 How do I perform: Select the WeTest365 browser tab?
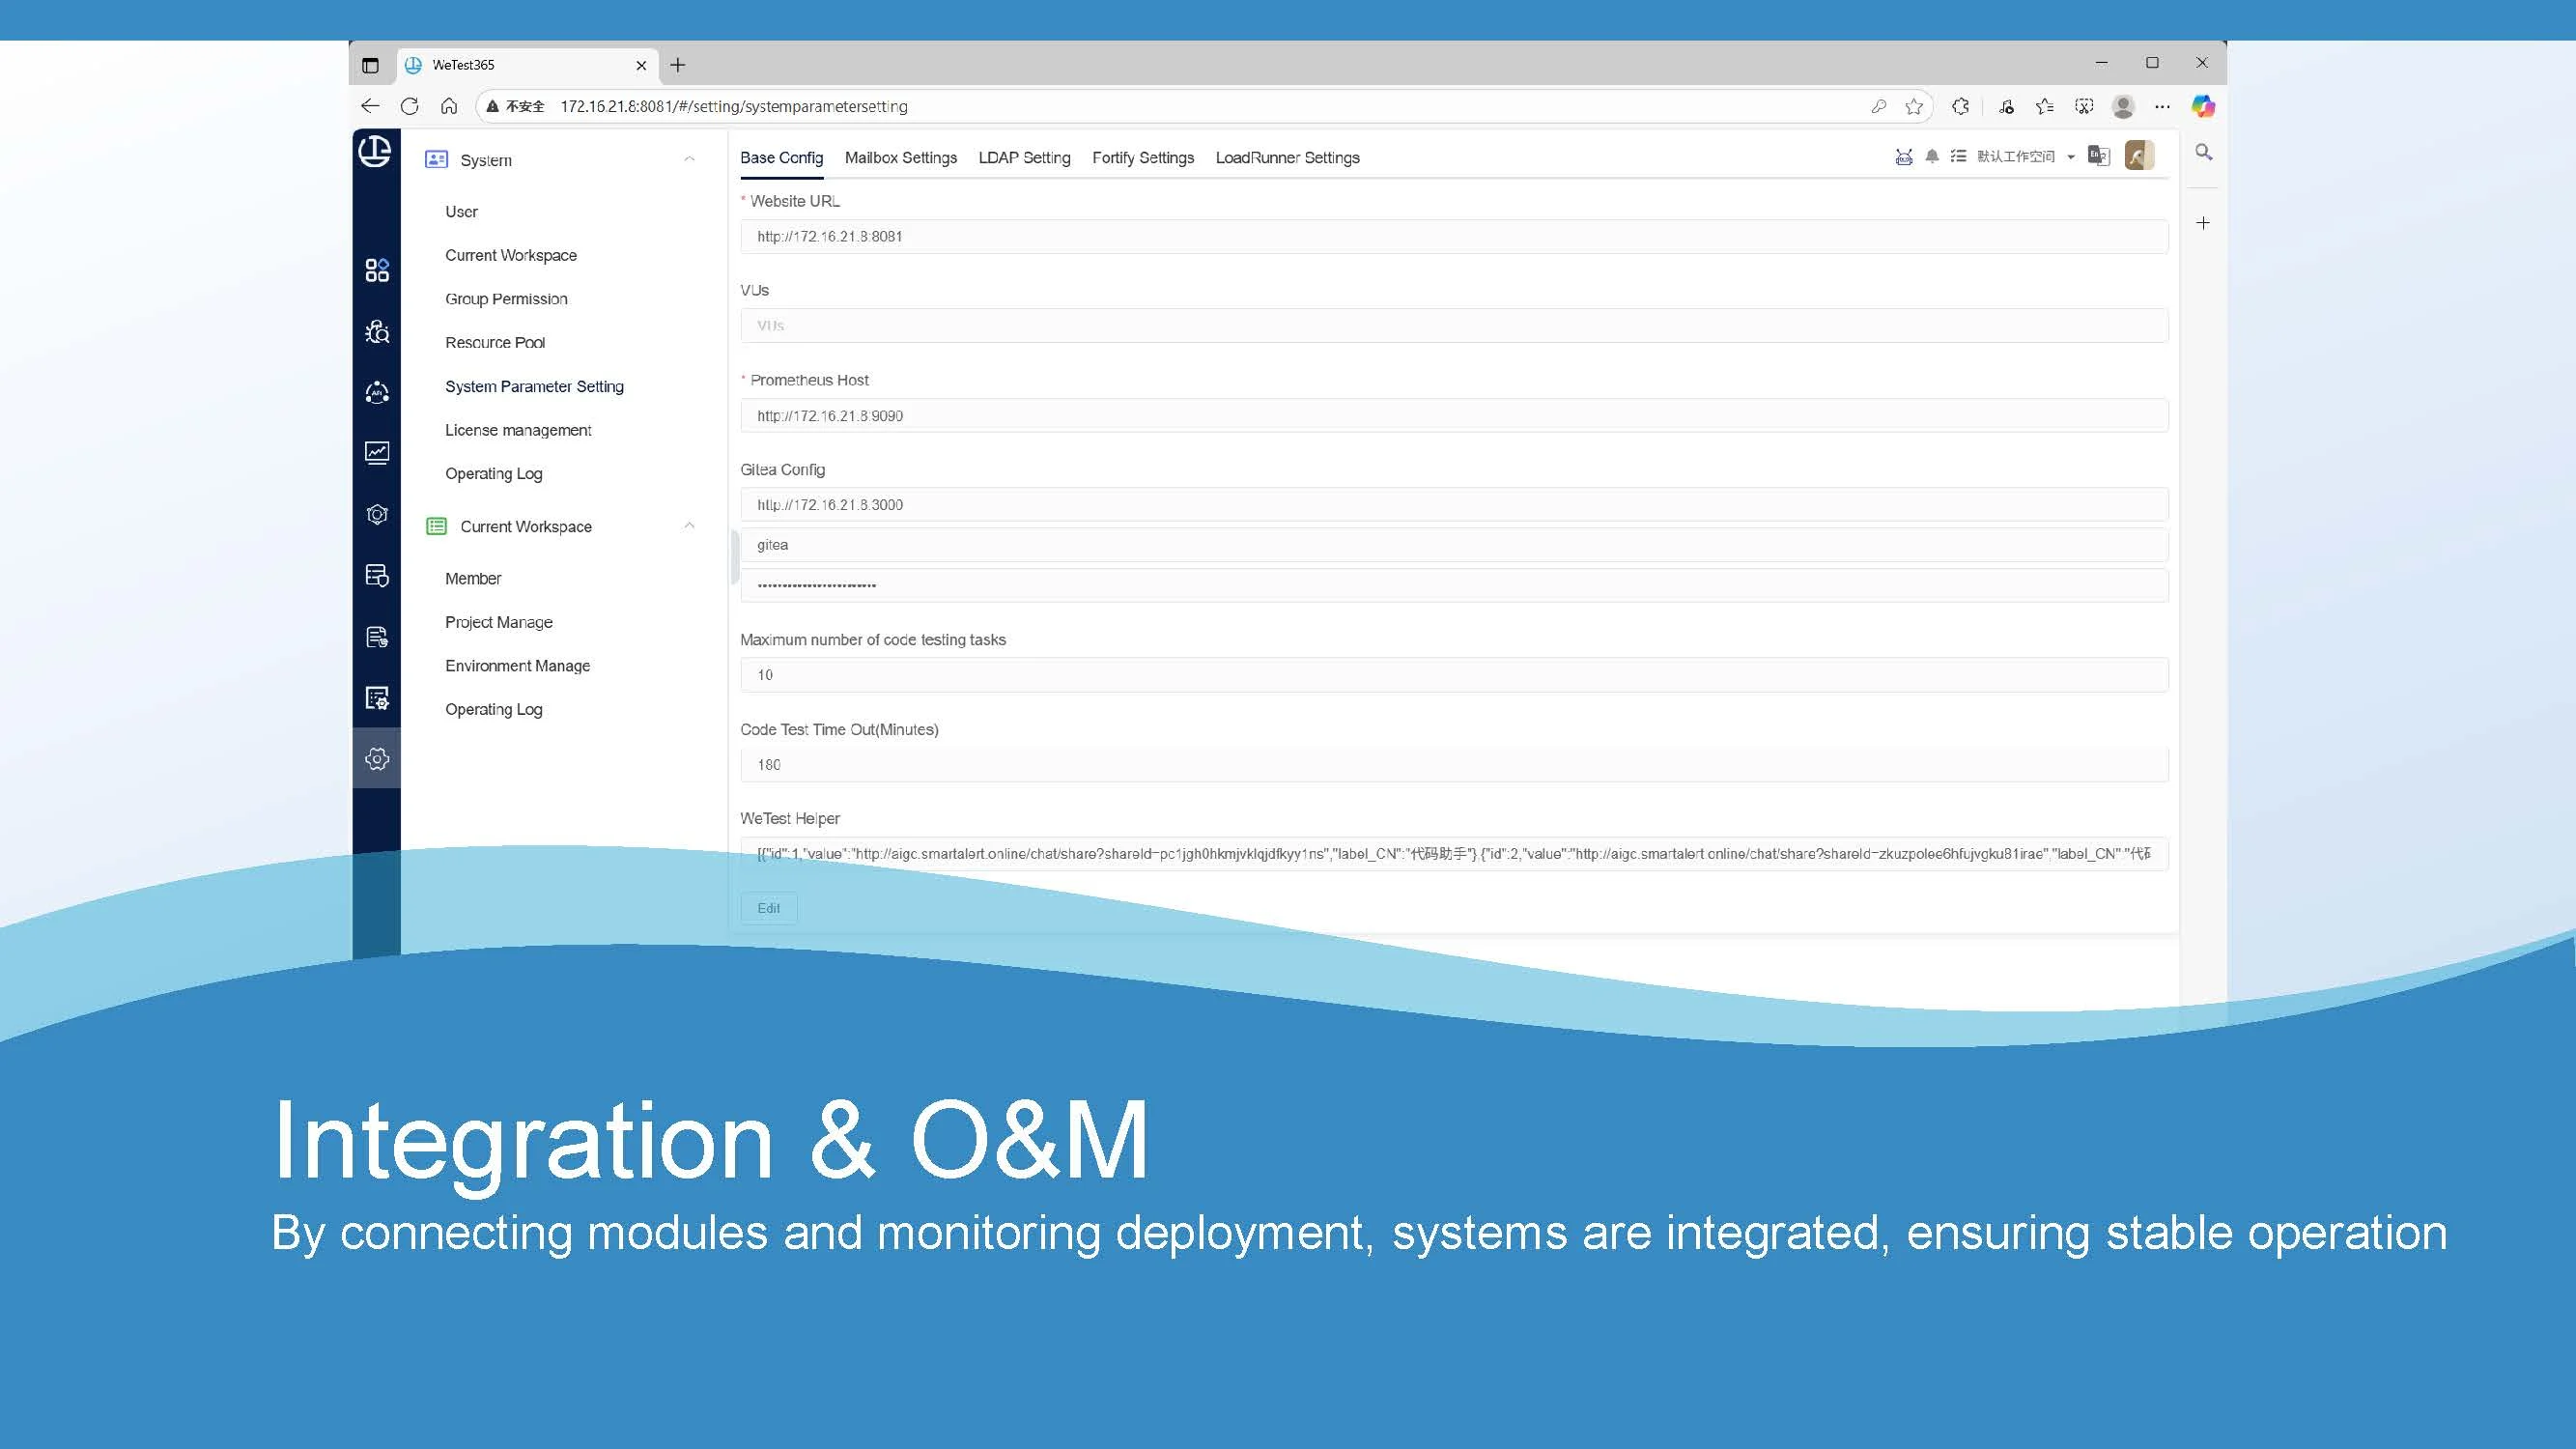(x=528, y=65)
